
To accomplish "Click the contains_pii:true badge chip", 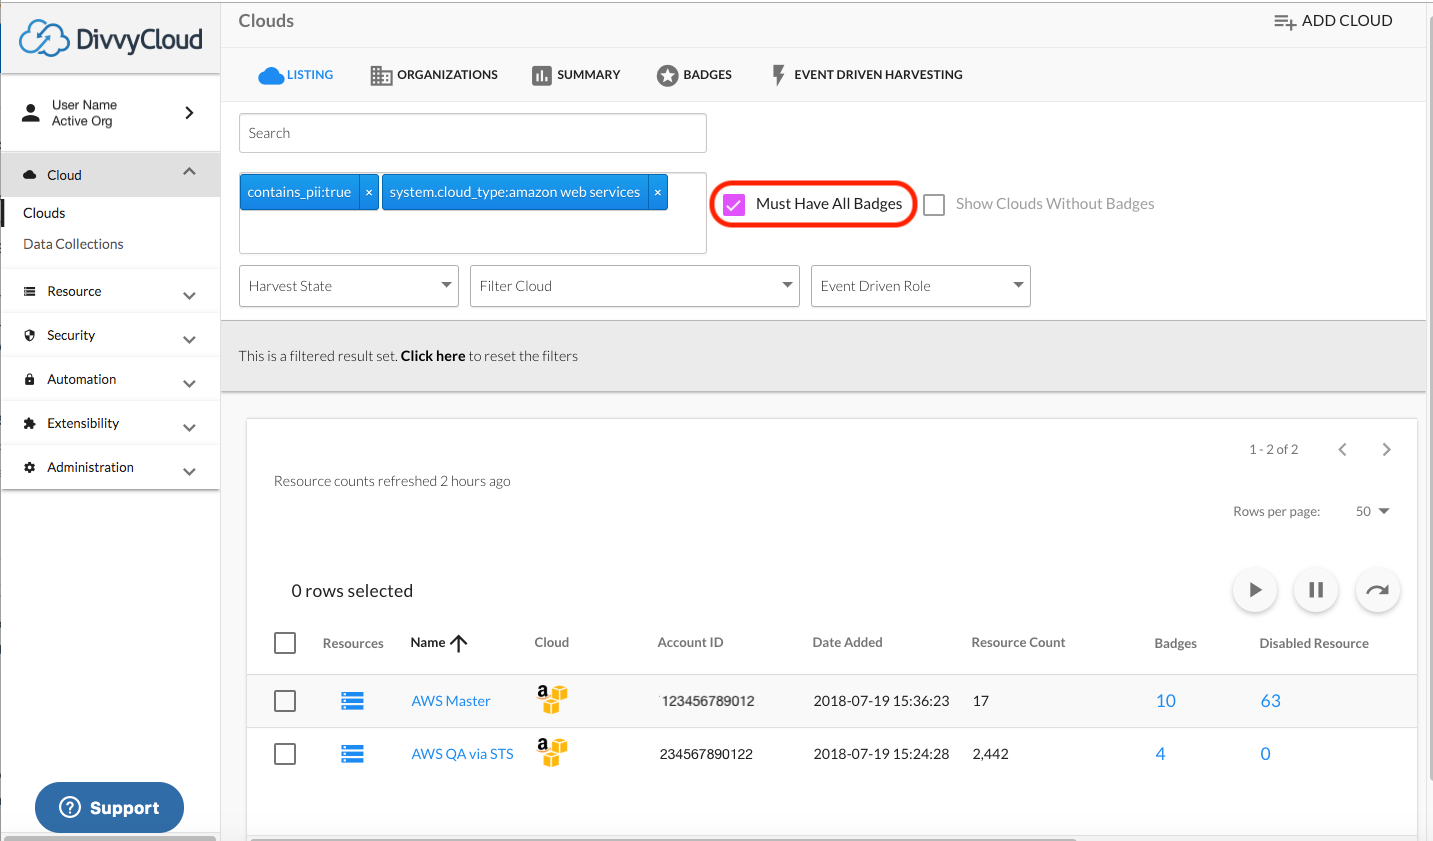I will [x=300, y=192].
